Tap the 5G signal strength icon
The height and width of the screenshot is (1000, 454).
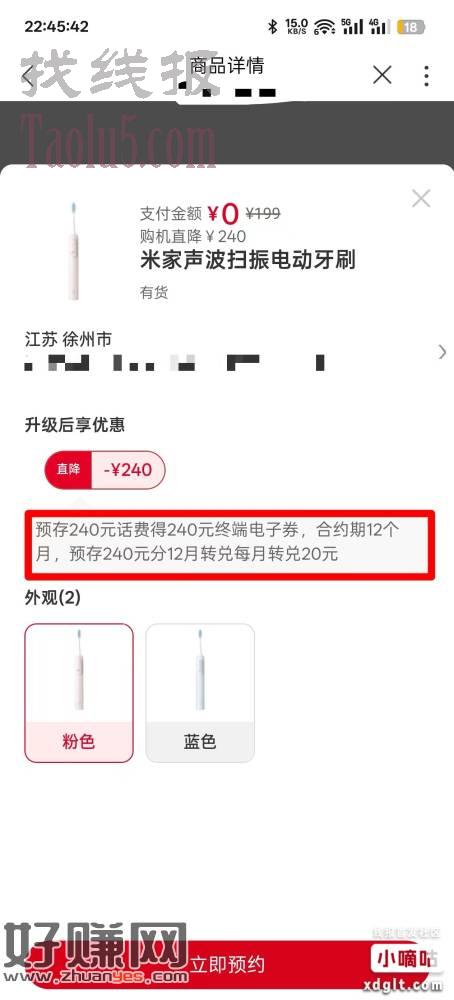352,27
